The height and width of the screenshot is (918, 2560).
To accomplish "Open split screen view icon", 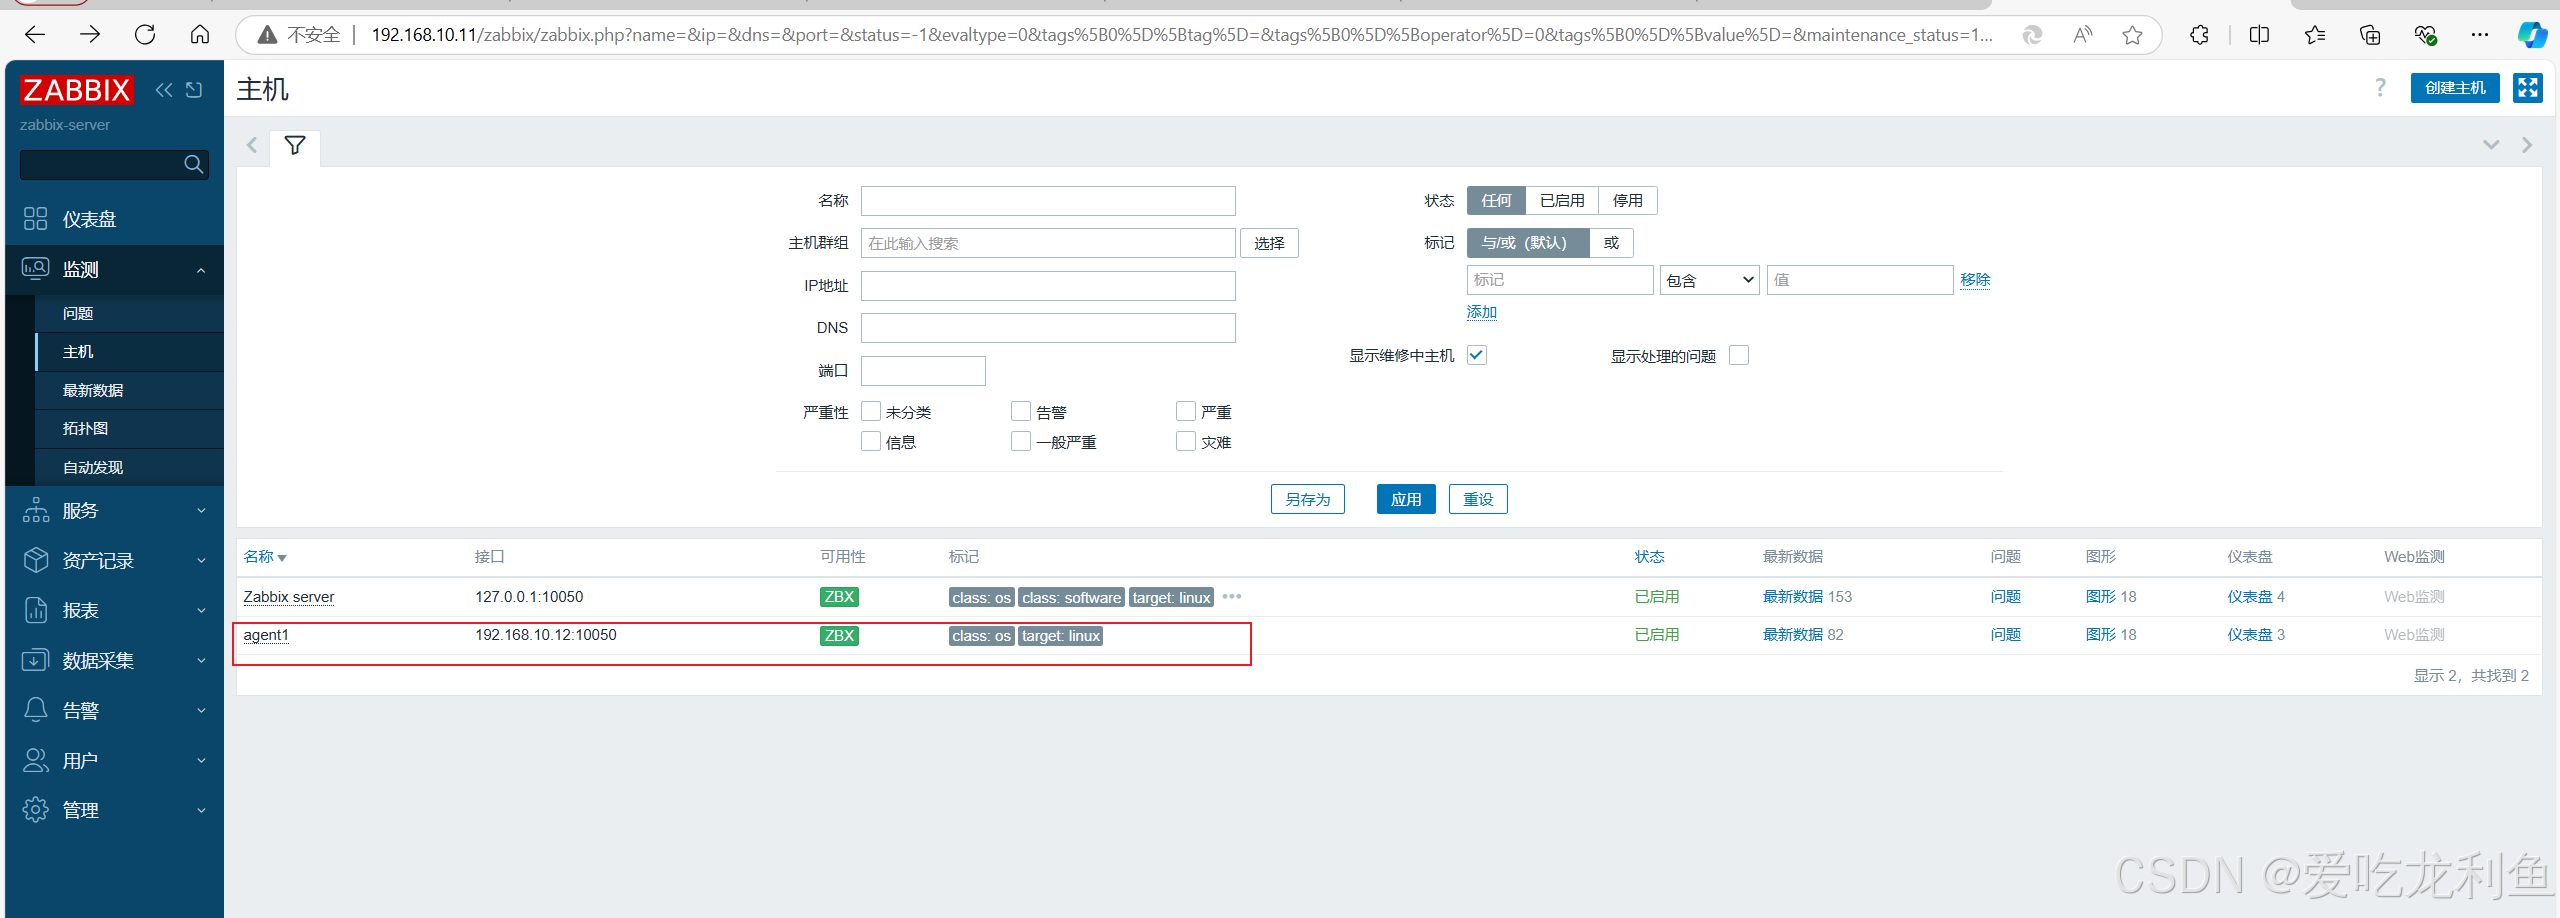I will (x=2259, y=35).
